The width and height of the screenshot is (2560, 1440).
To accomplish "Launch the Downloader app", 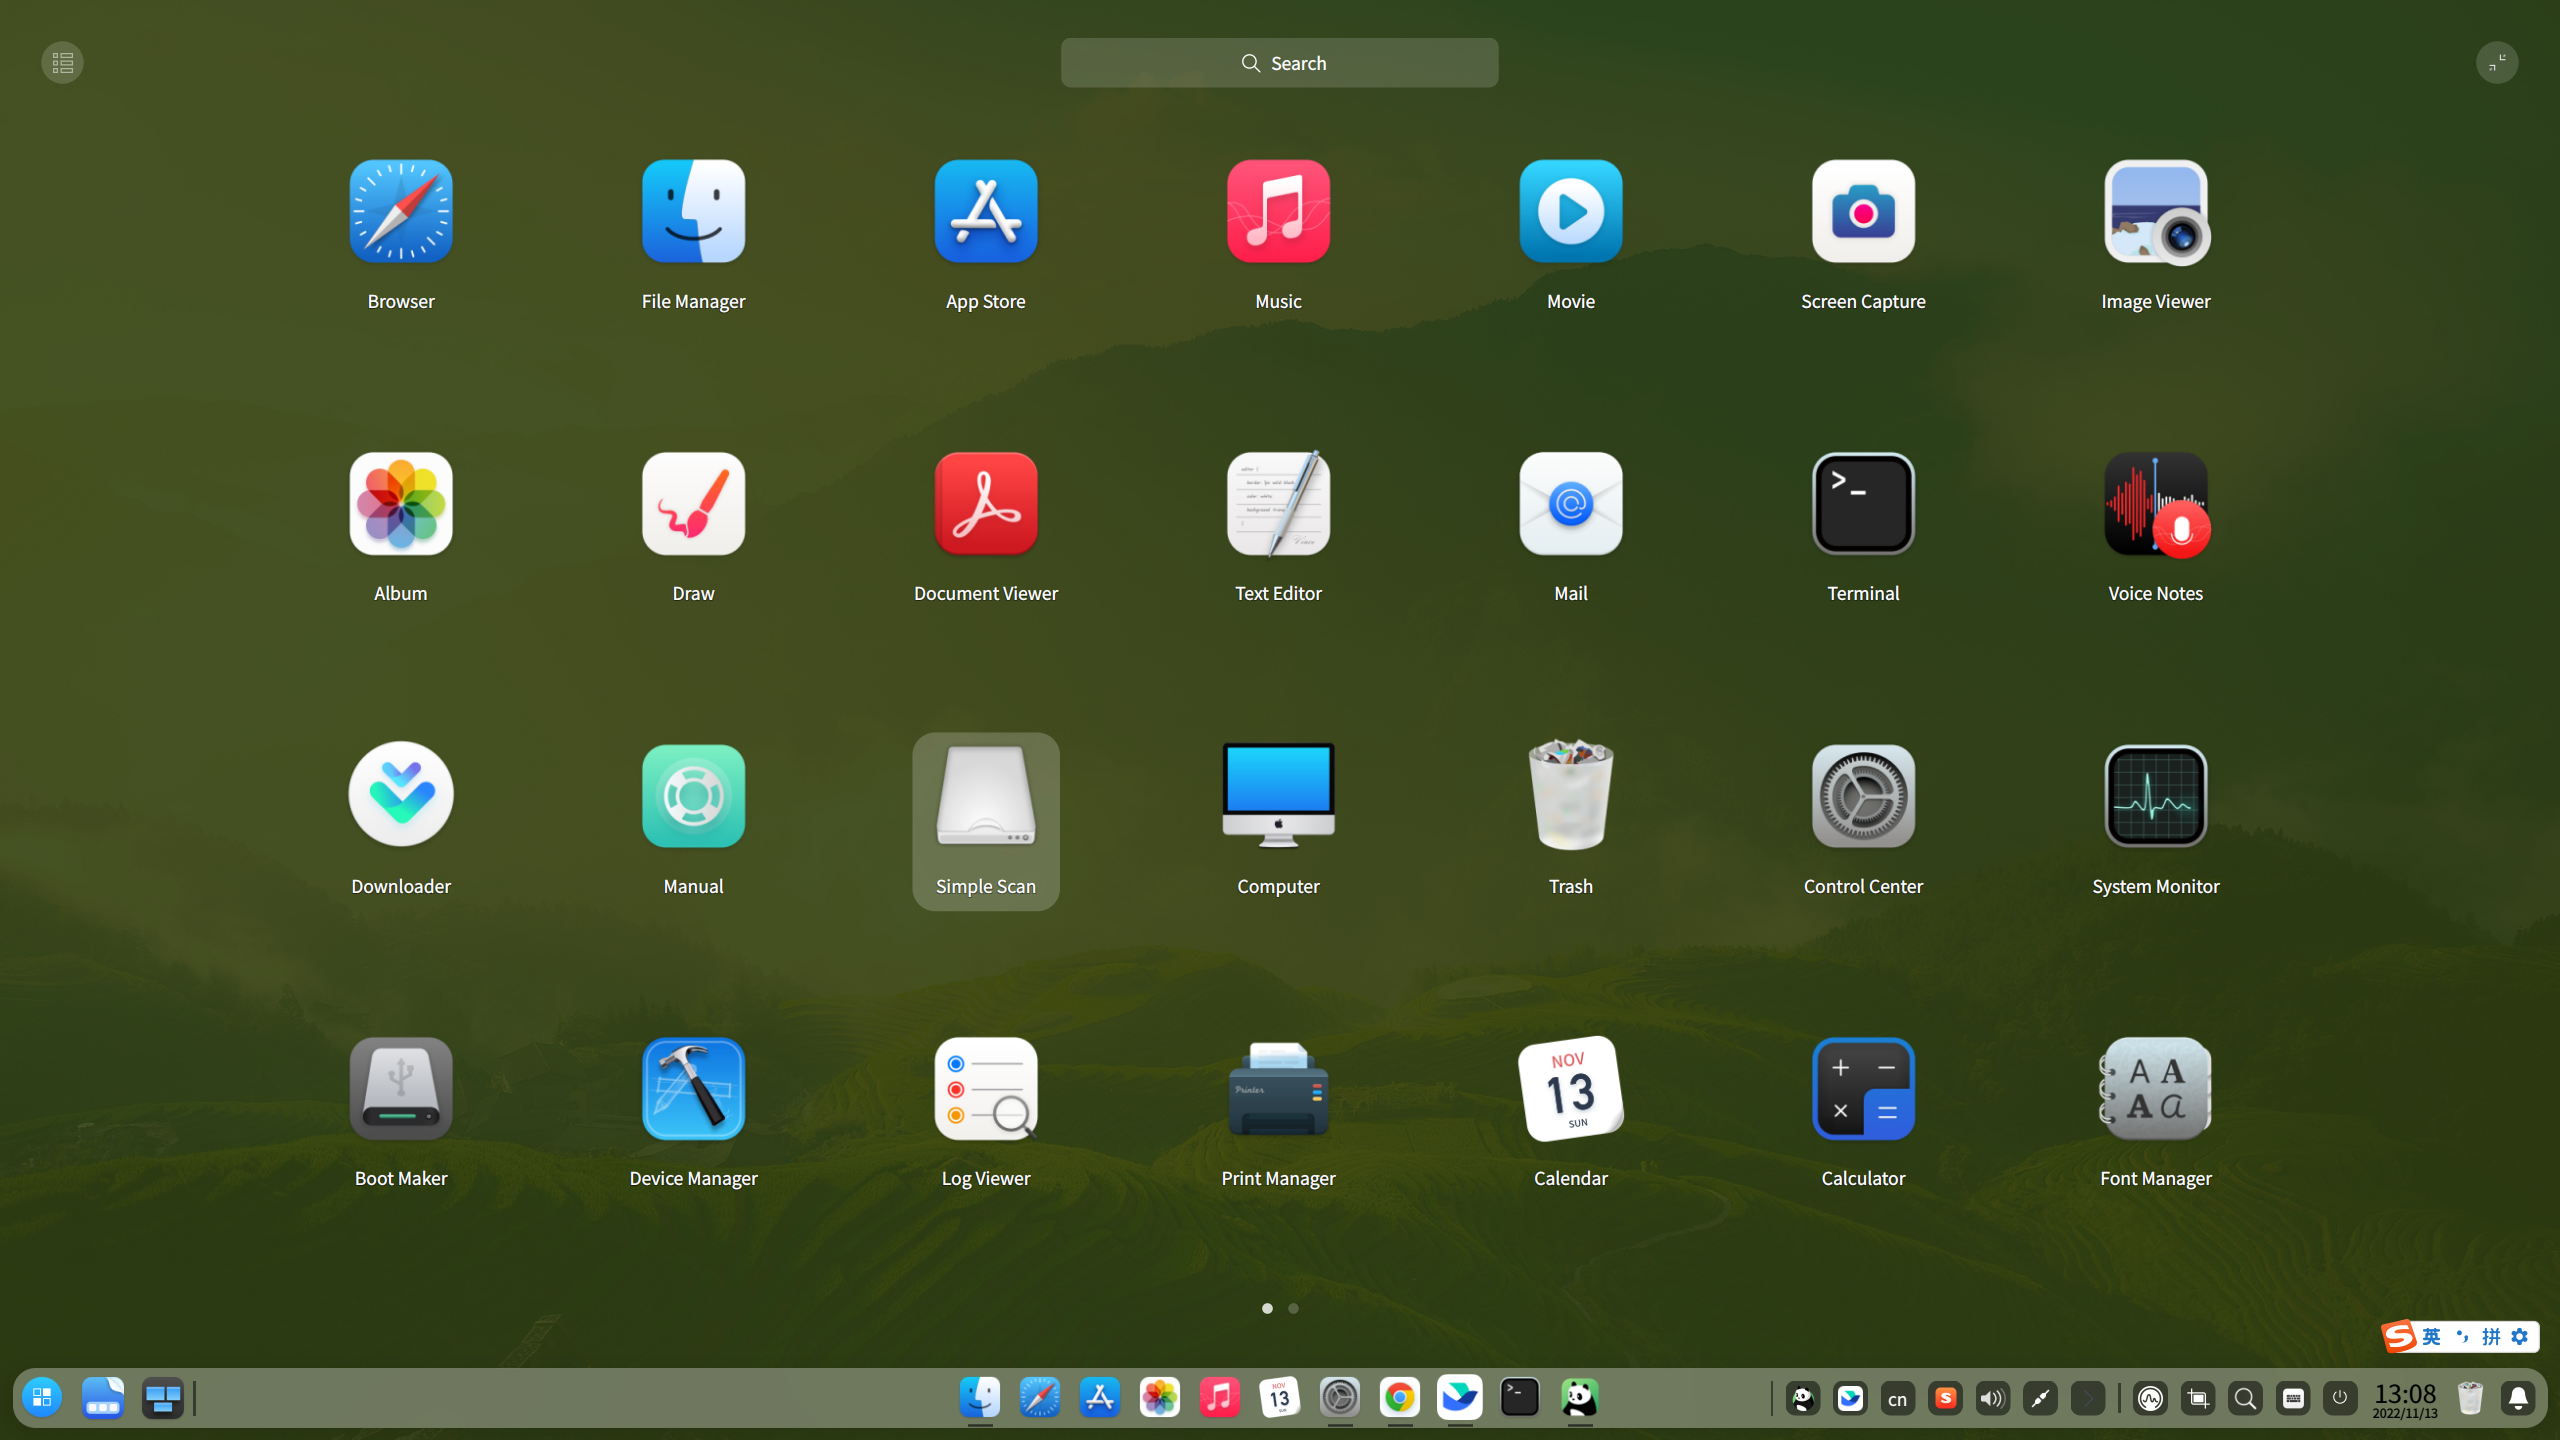I will point(400,797).
